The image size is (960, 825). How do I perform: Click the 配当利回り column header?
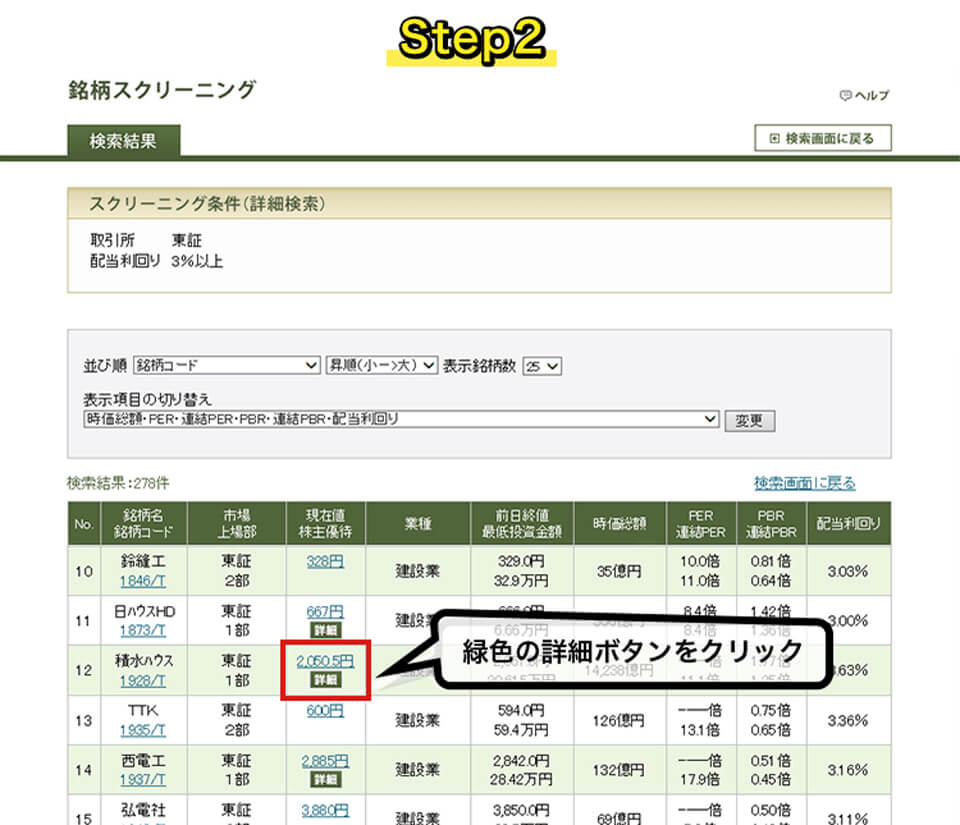[x=849, y=523]
